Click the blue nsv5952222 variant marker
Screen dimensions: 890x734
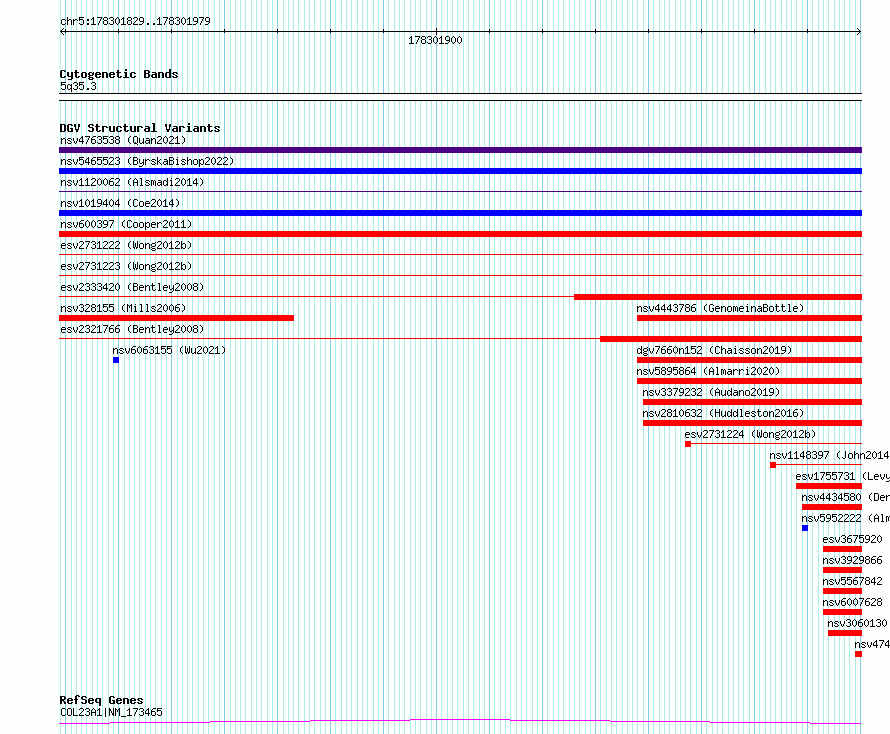coord(805,528)
